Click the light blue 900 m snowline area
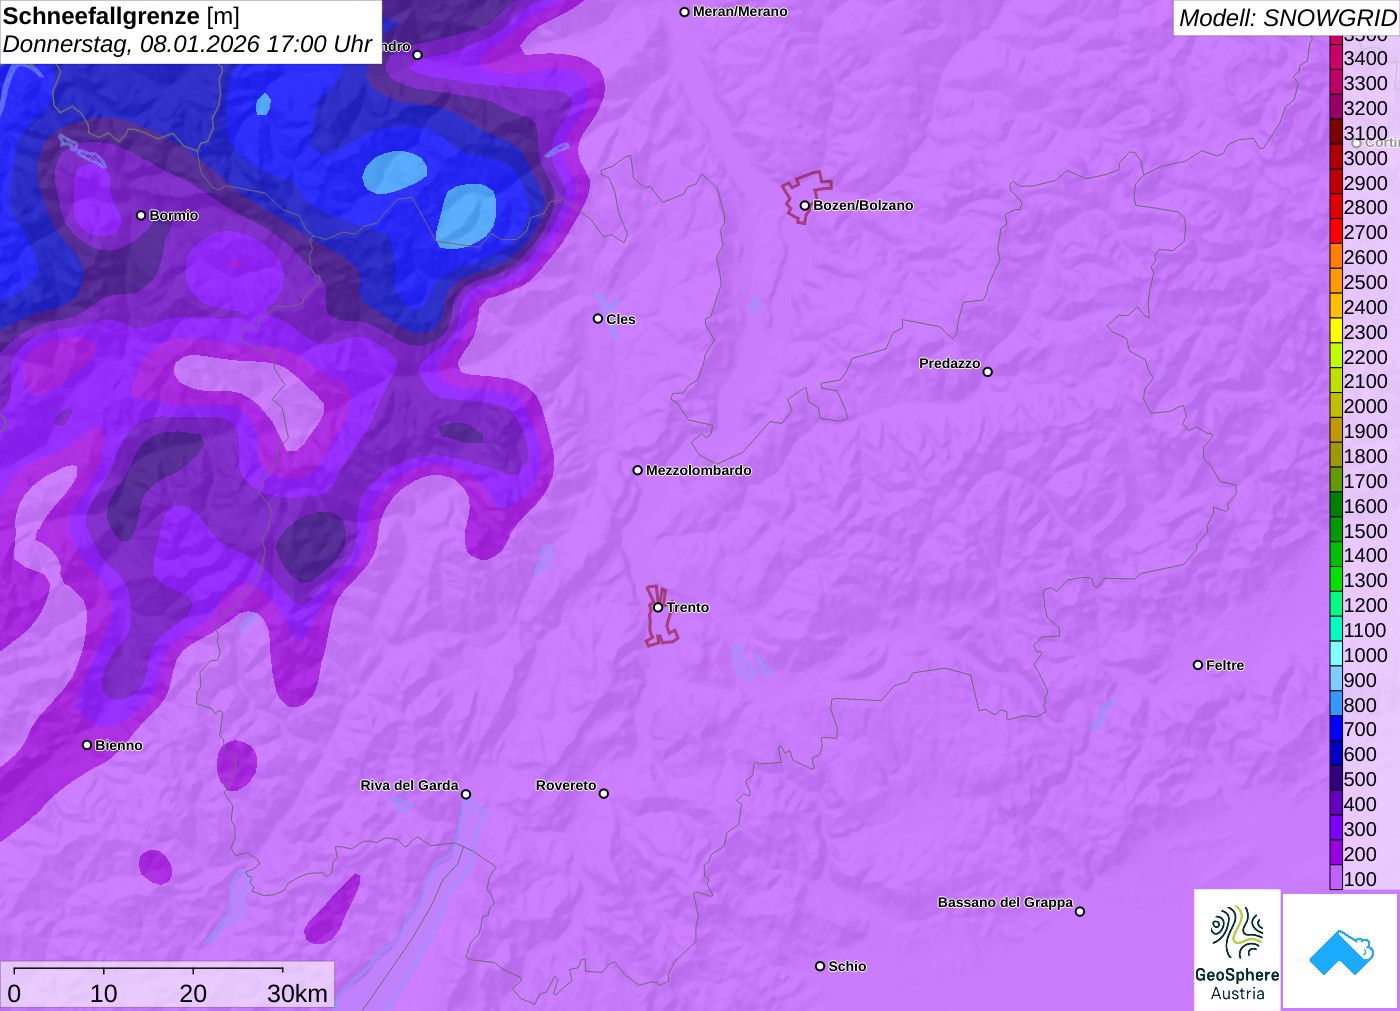This screenshot has width=1400, height=1011. click(x=466, y=215)
